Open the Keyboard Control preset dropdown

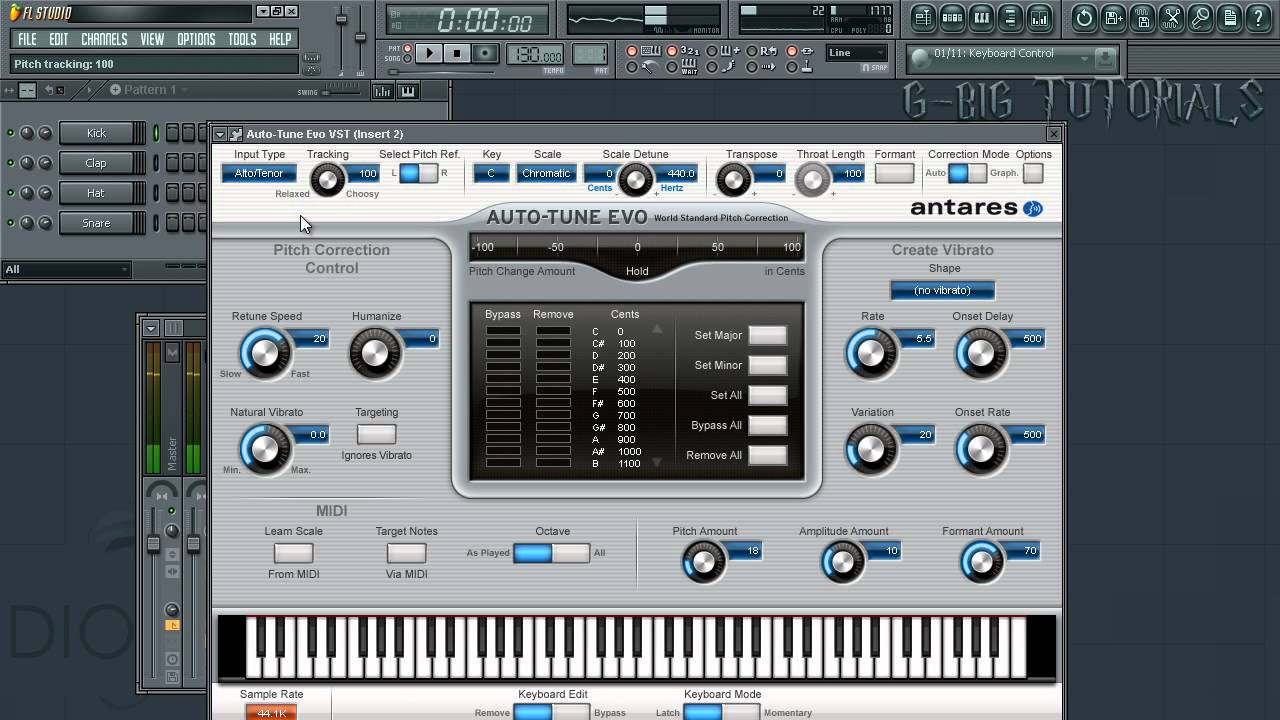[x=1012, y=58]
